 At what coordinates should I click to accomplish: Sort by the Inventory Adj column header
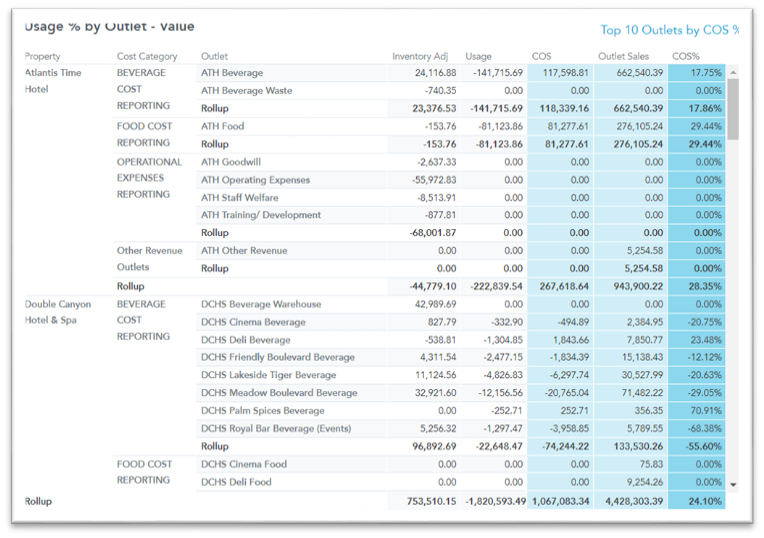pyautogui.click(x=420, y=57)
